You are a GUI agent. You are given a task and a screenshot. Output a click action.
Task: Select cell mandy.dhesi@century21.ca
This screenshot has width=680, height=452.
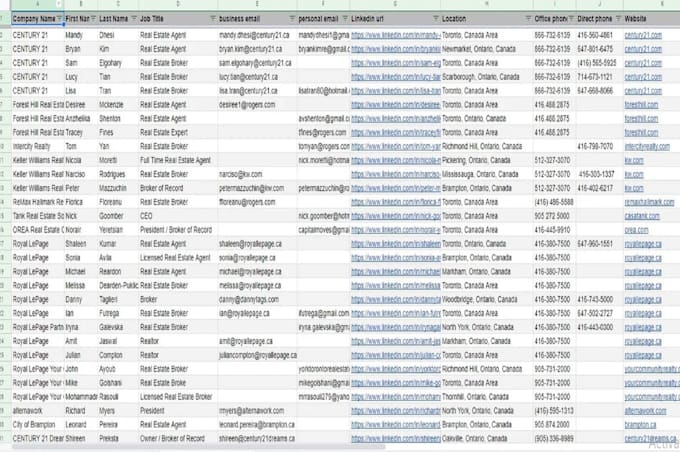click(x=257, y=35)
